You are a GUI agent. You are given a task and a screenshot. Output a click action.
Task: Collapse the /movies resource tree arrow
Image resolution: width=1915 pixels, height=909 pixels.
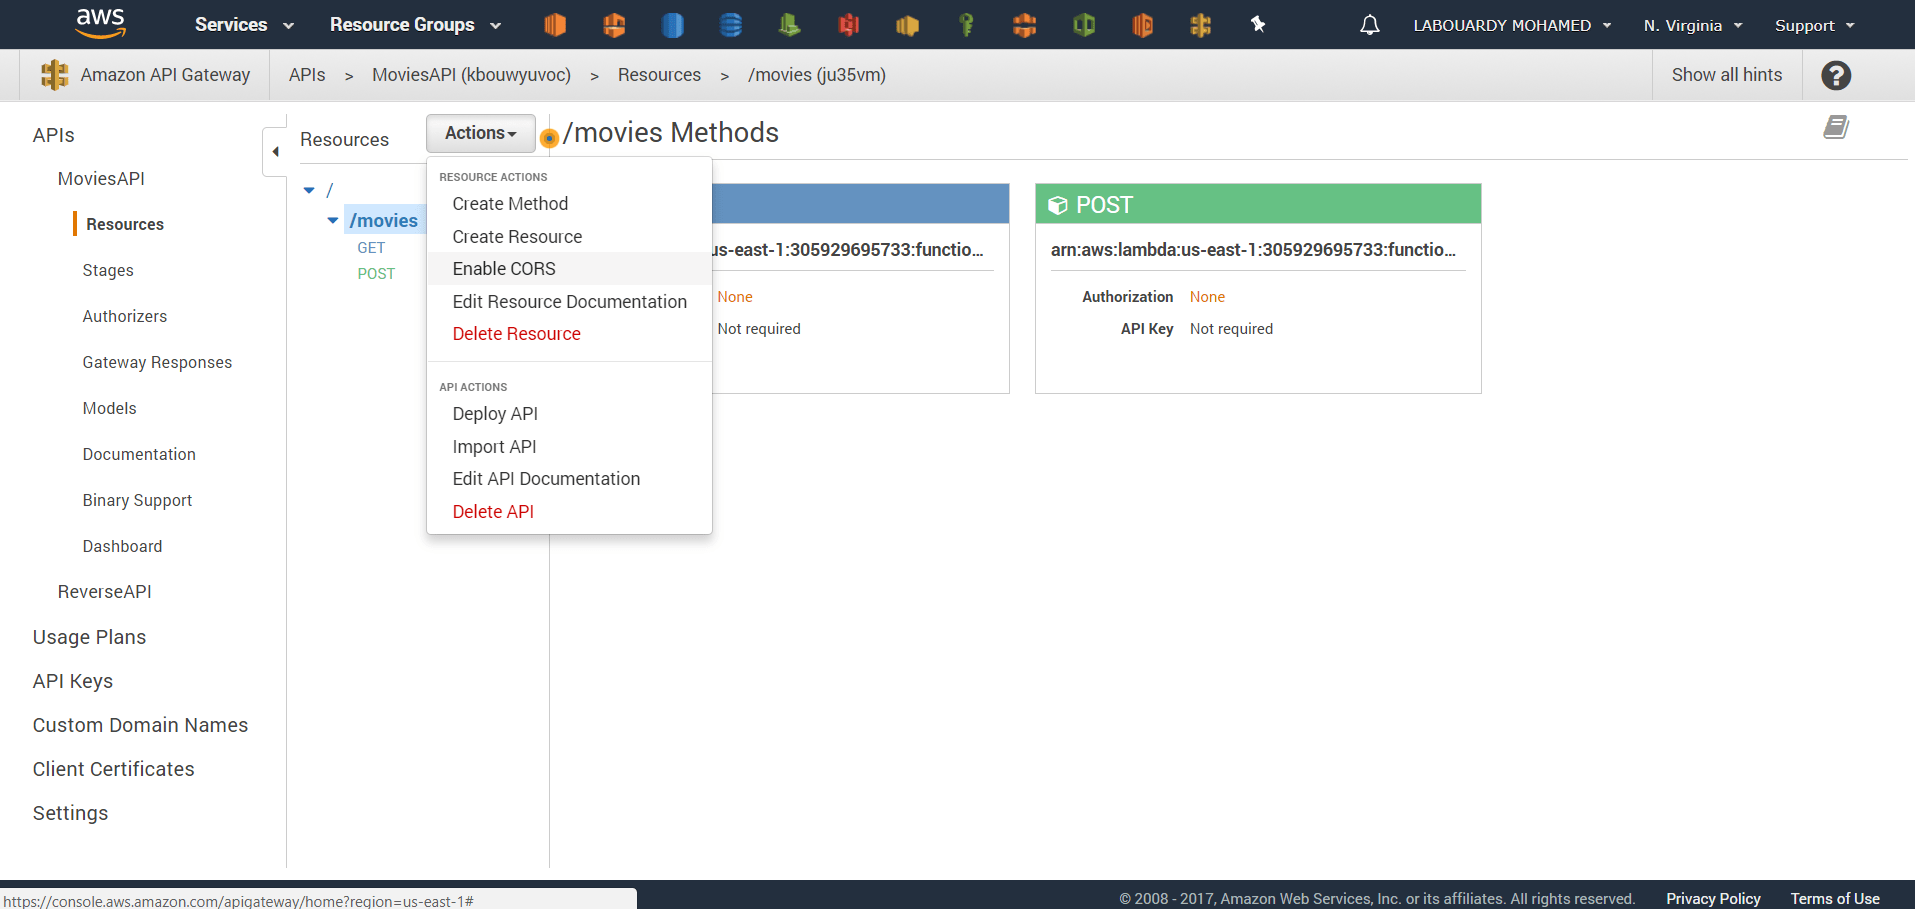click(333, 220)
